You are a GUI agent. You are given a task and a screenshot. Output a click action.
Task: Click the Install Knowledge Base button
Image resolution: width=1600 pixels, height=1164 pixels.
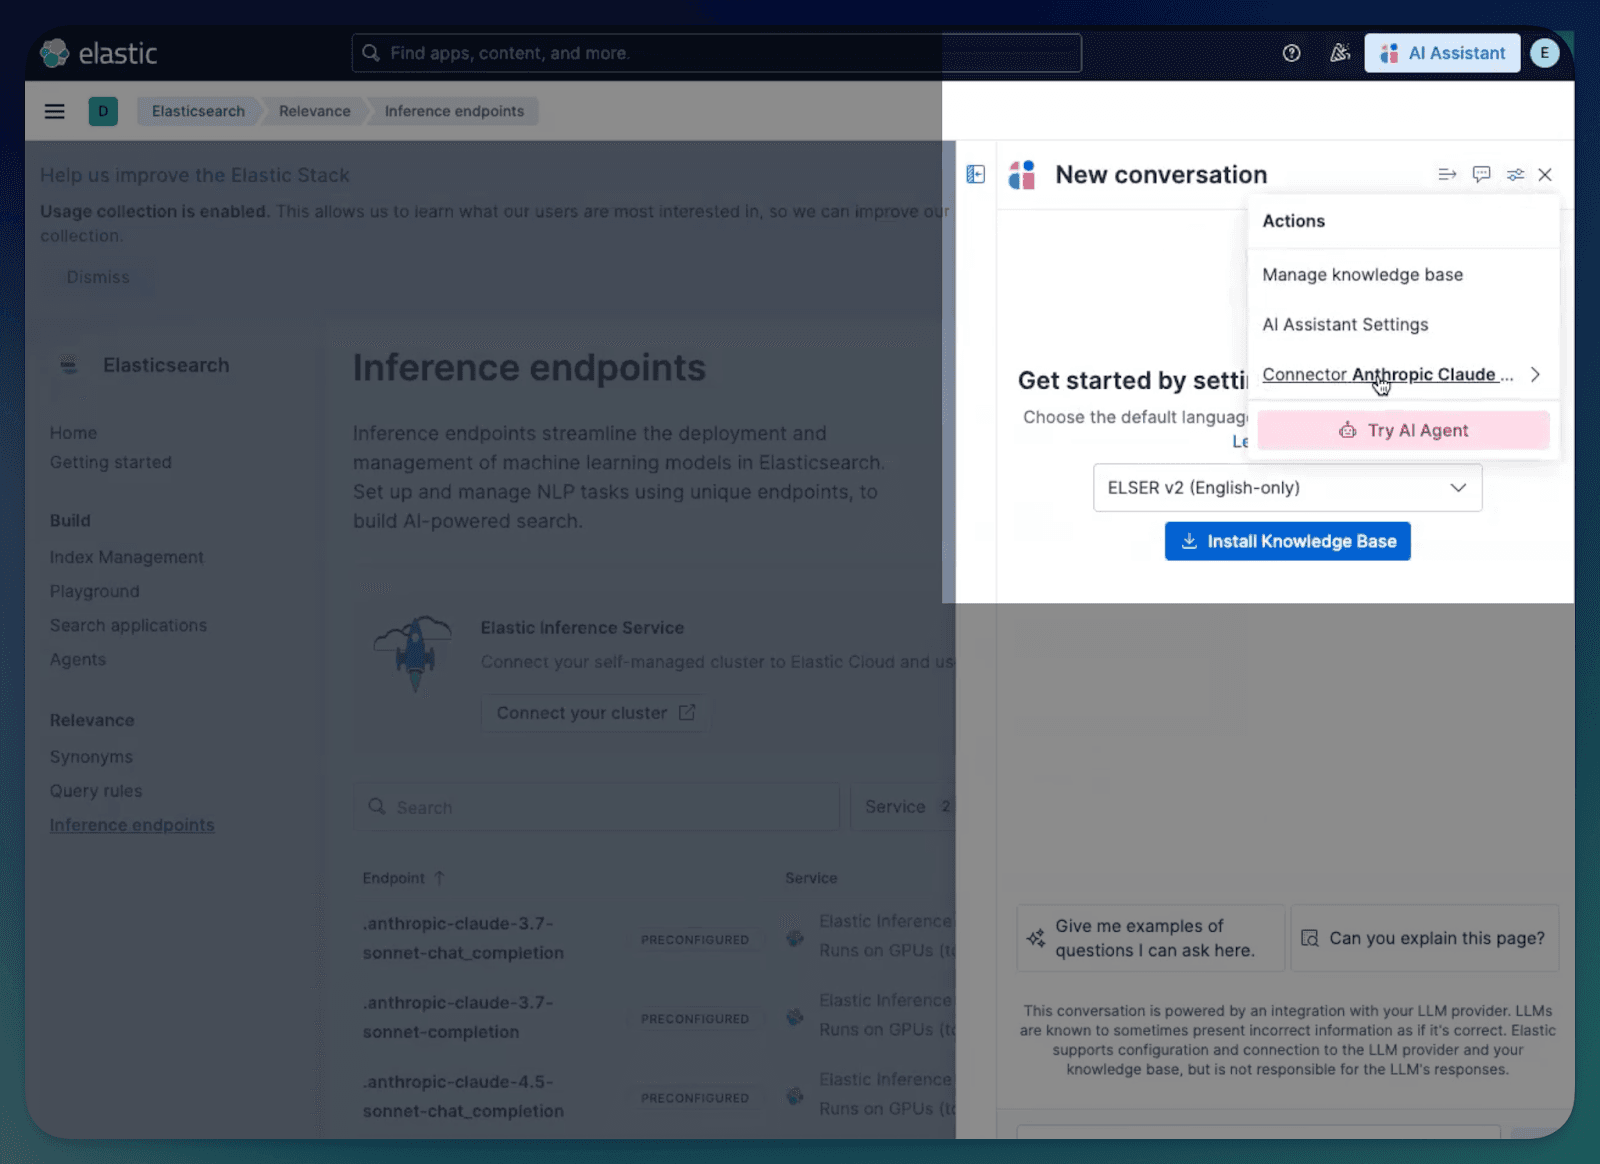point(1287,541)
